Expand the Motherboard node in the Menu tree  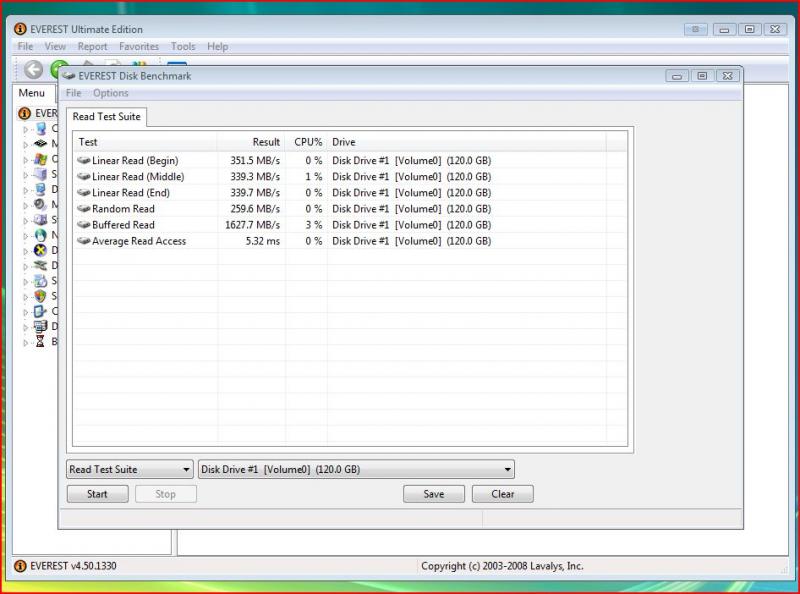coord(26,144)
